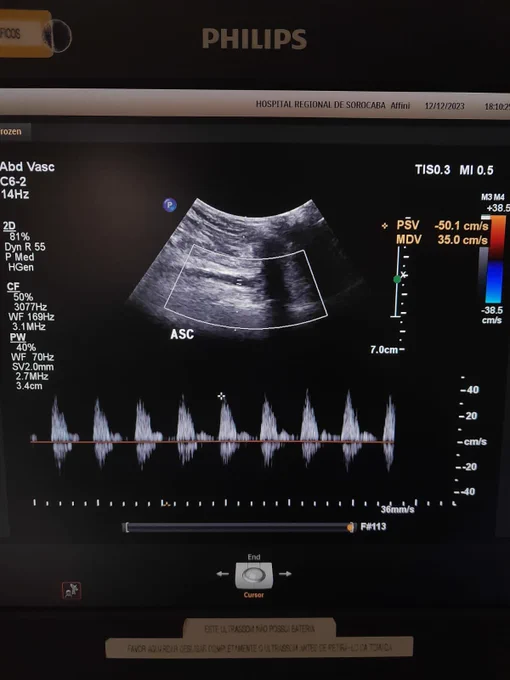Click the 3.4cm sample depth text
Image resolution: width=510 pixels, height=680 pixels.
tap(29, 386)
